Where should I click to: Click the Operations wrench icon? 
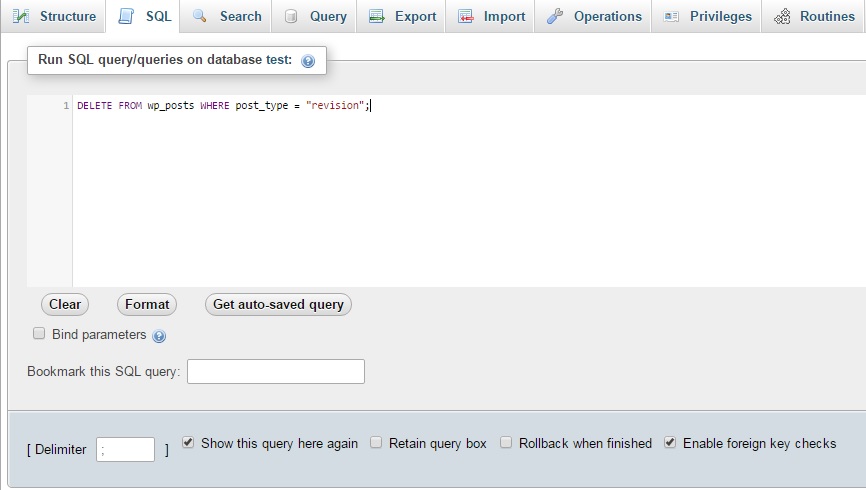pyautogui.click(x=555, y=16)
